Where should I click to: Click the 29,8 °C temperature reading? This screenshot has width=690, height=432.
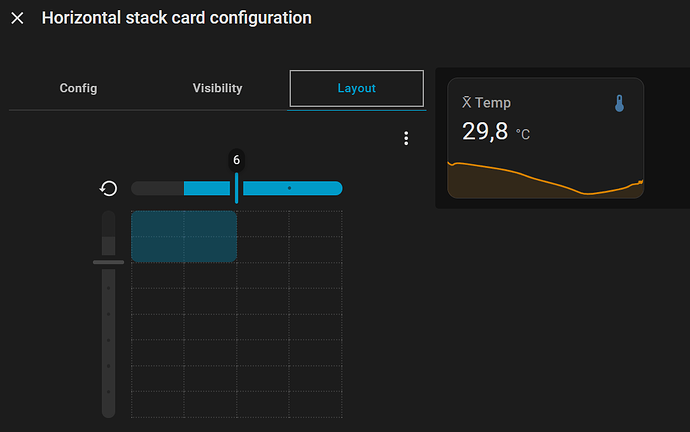pyautogui.click(x=495, y=131)
